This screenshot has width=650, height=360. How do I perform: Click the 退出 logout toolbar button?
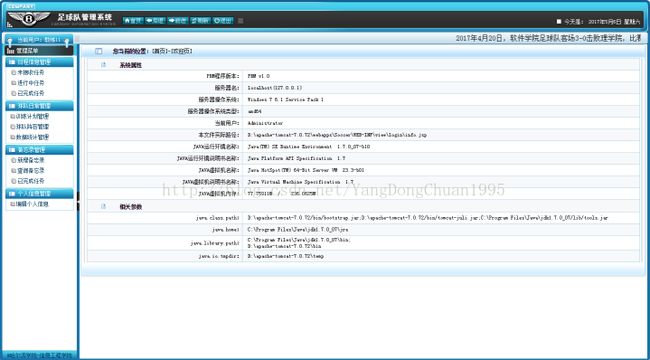[223, 20]
